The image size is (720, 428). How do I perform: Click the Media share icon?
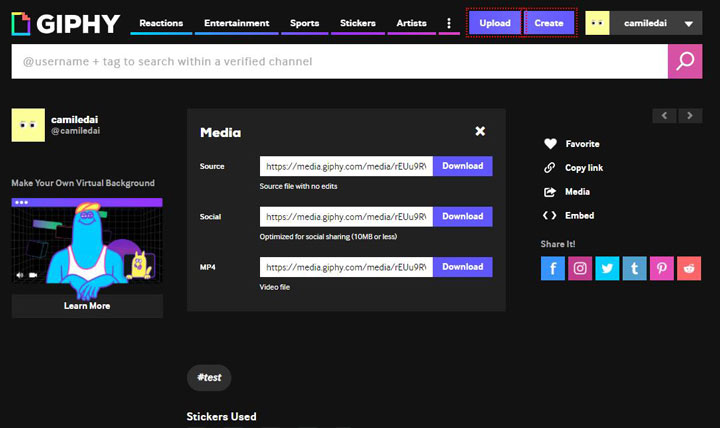pyautogui.click(x=550, y=192)
